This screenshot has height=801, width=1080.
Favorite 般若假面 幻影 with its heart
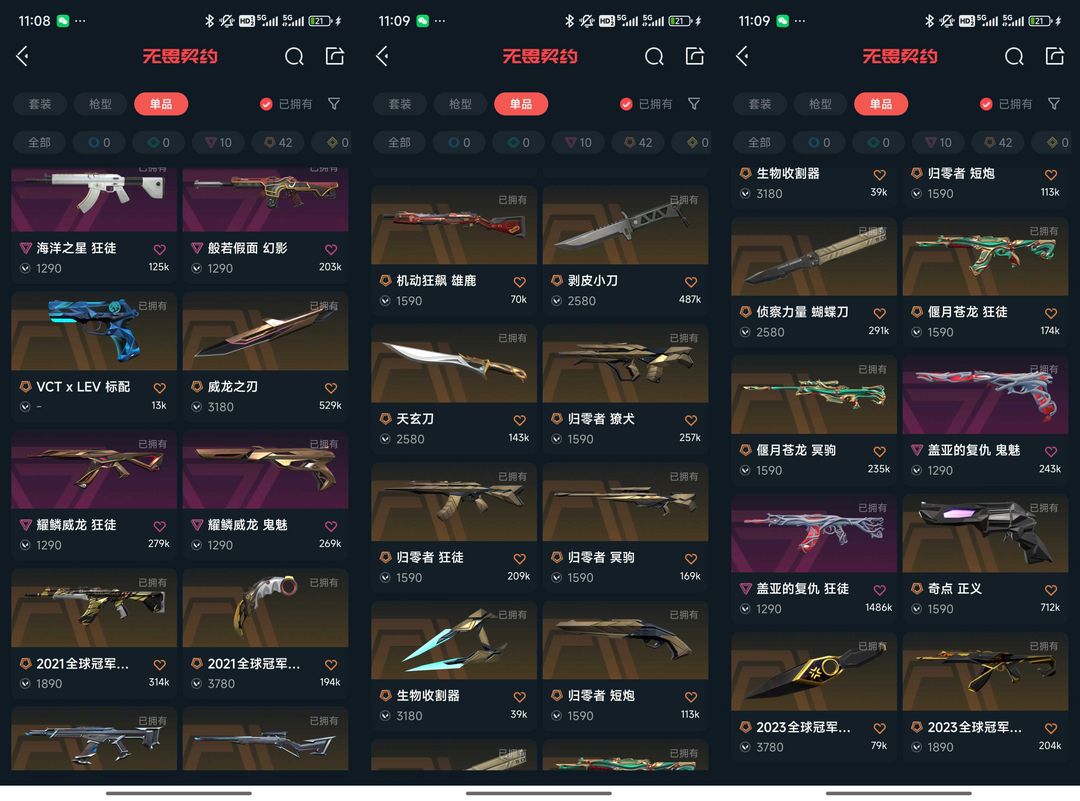coord(331,249)
